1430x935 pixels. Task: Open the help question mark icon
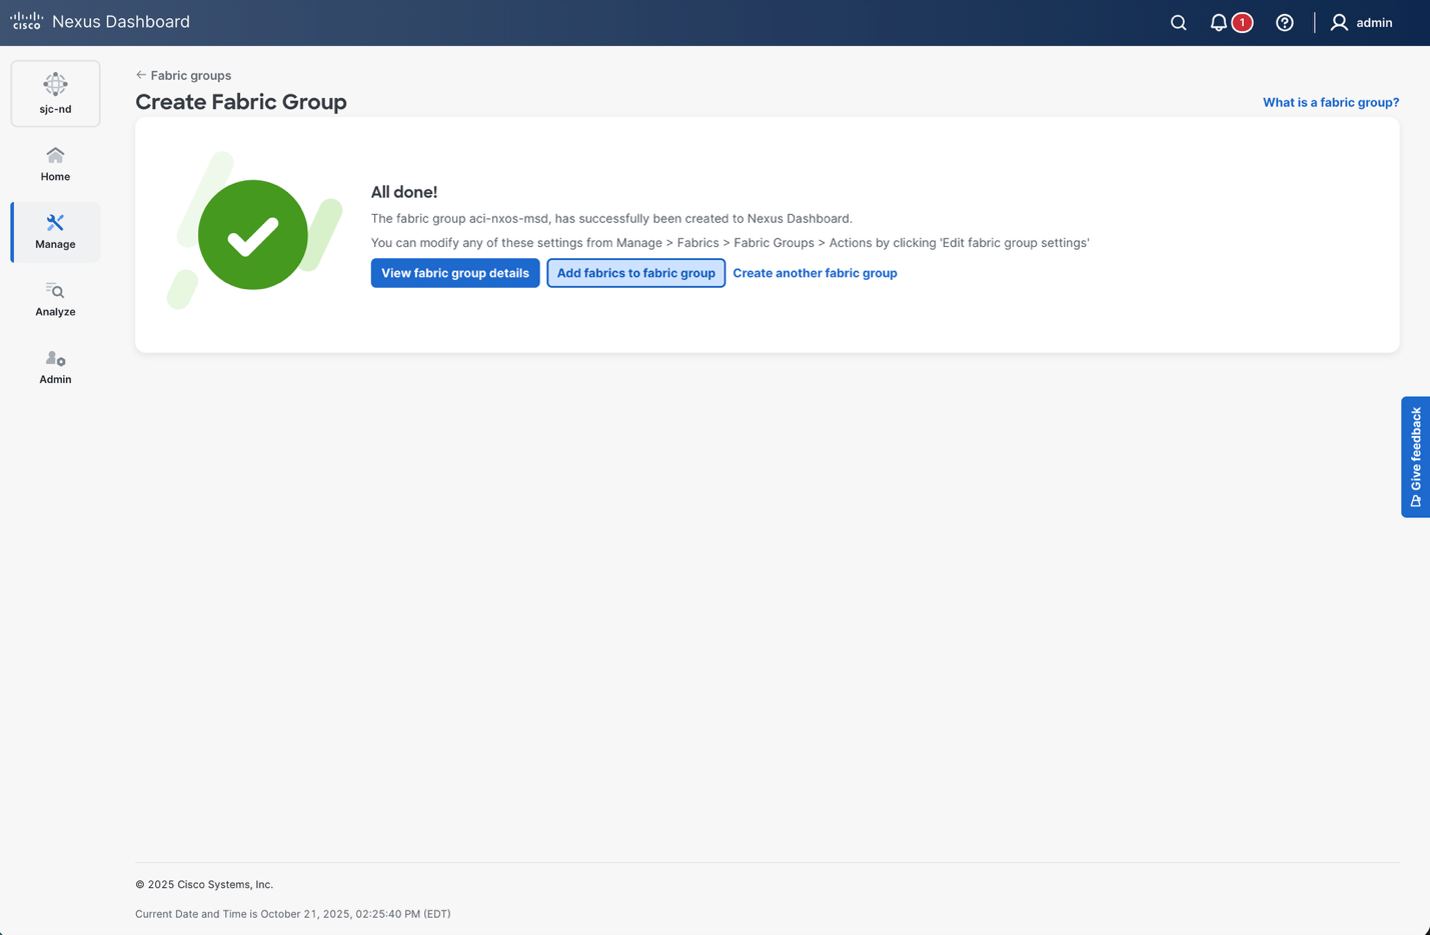tap(1285, 22)
